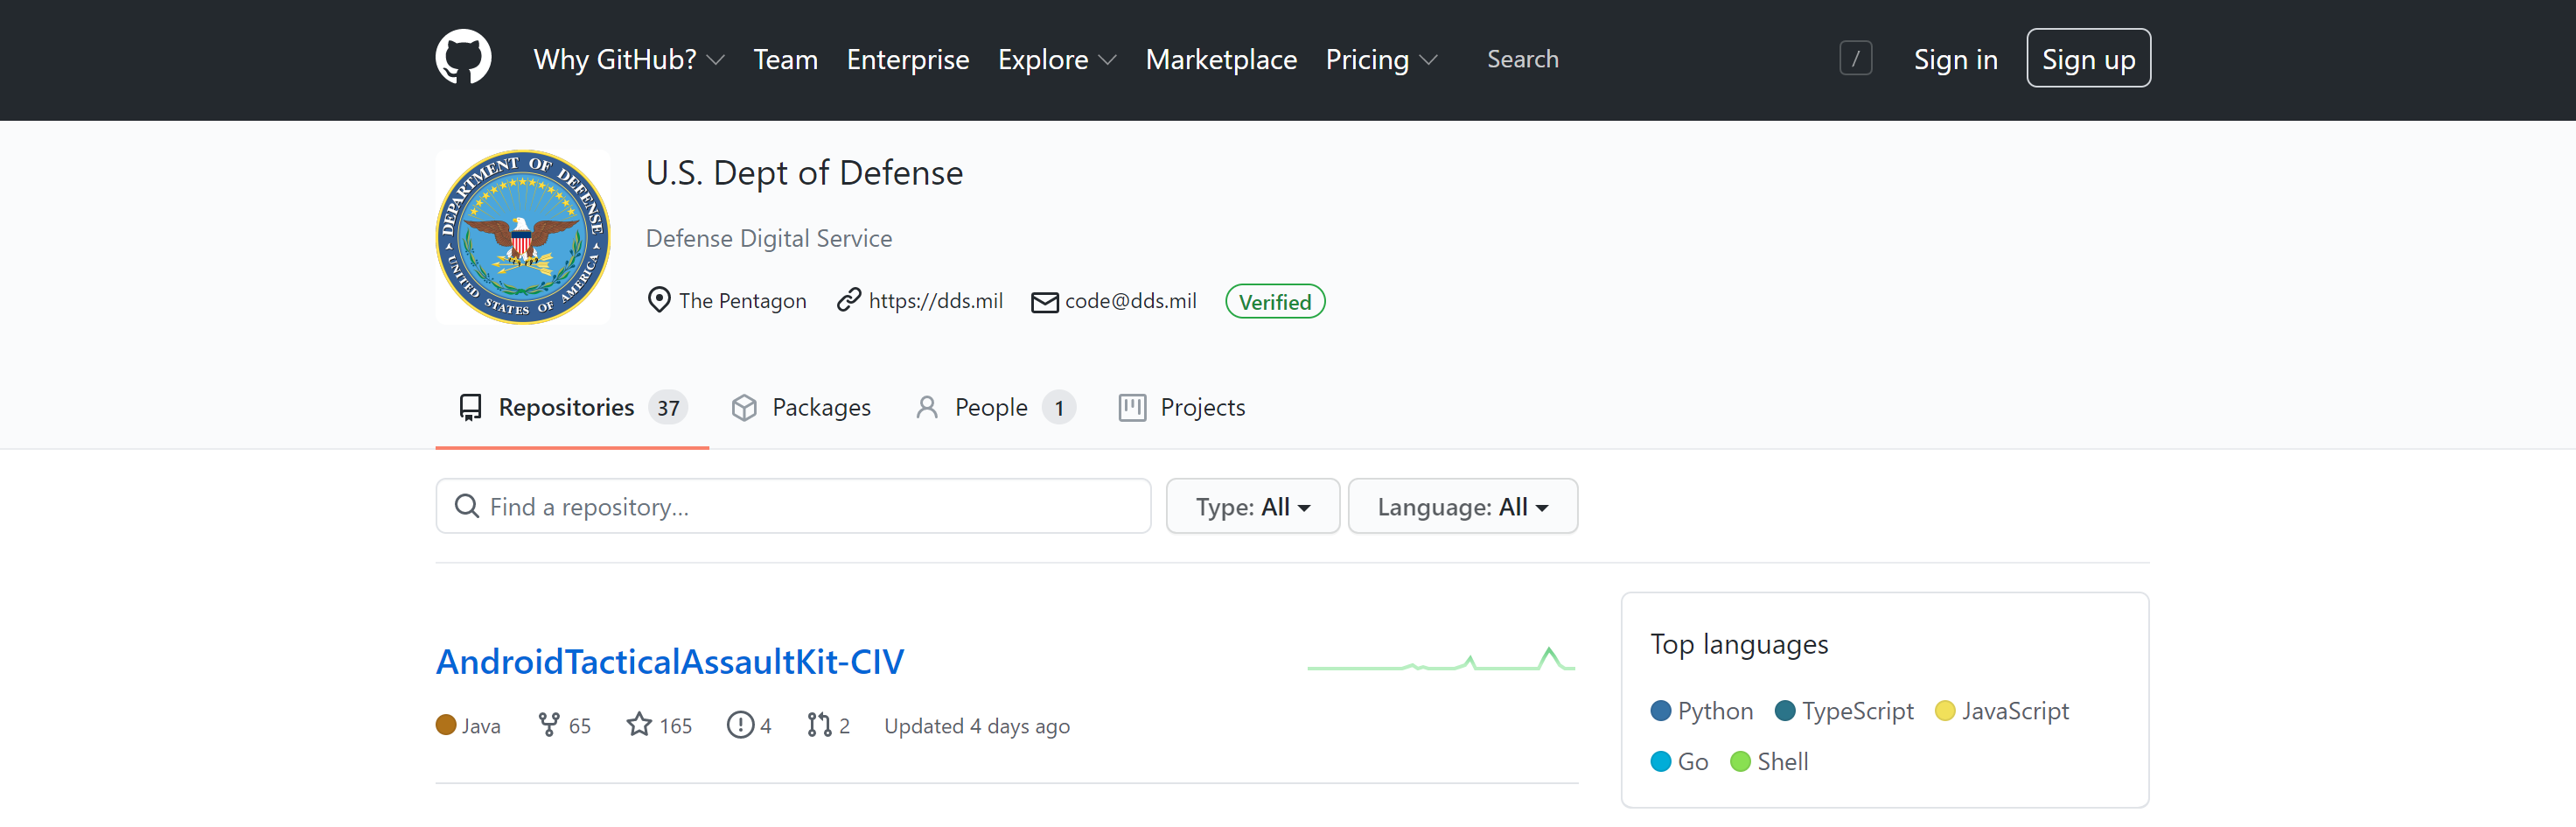The image size is (2576, 827).
Task: Click the repository book icon
Action: (x=470, y=408)
